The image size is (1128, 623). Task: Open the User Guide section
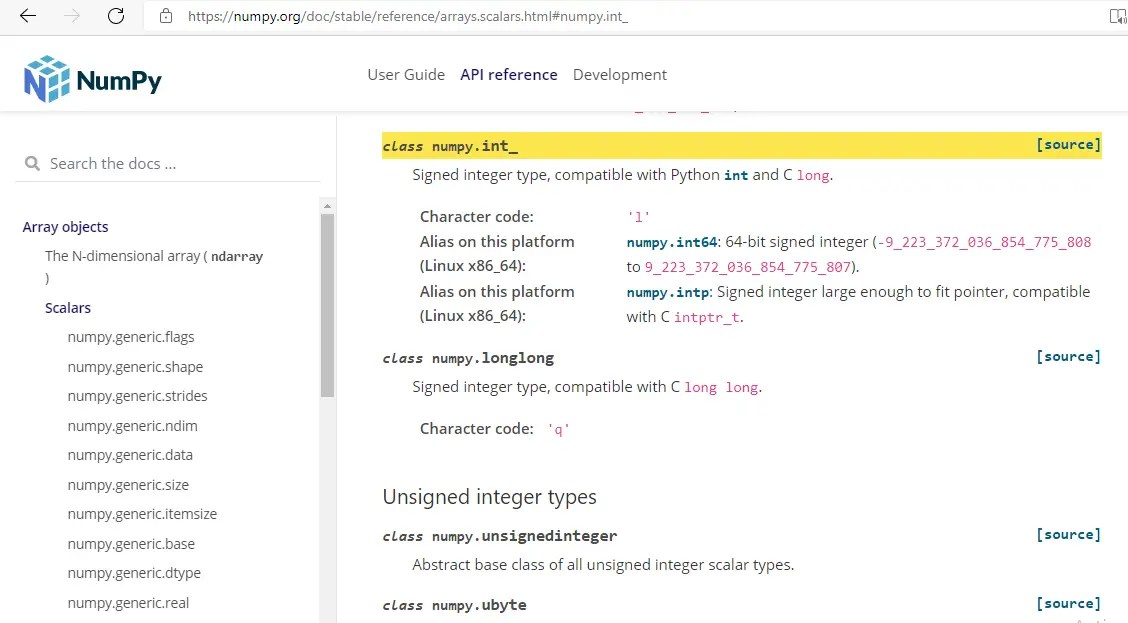(x=406, y=74)
